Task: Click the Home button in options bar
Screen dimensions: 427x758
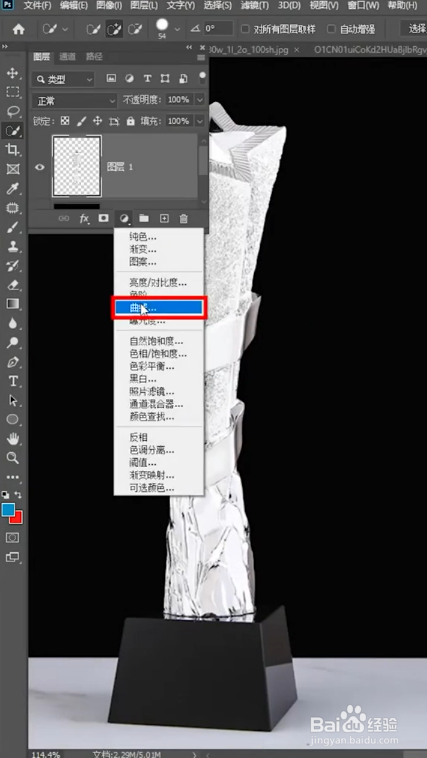Action: (x=18, y=29)
